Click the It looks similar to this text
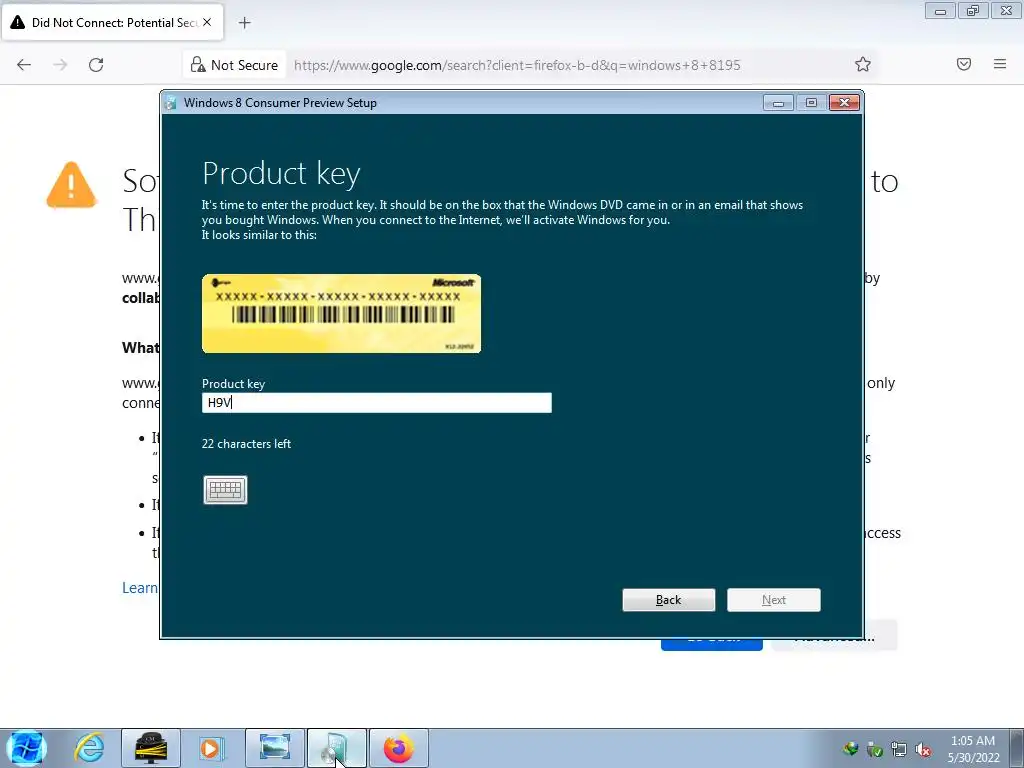This screenshot has width=1024, height=768. (259, 235)
